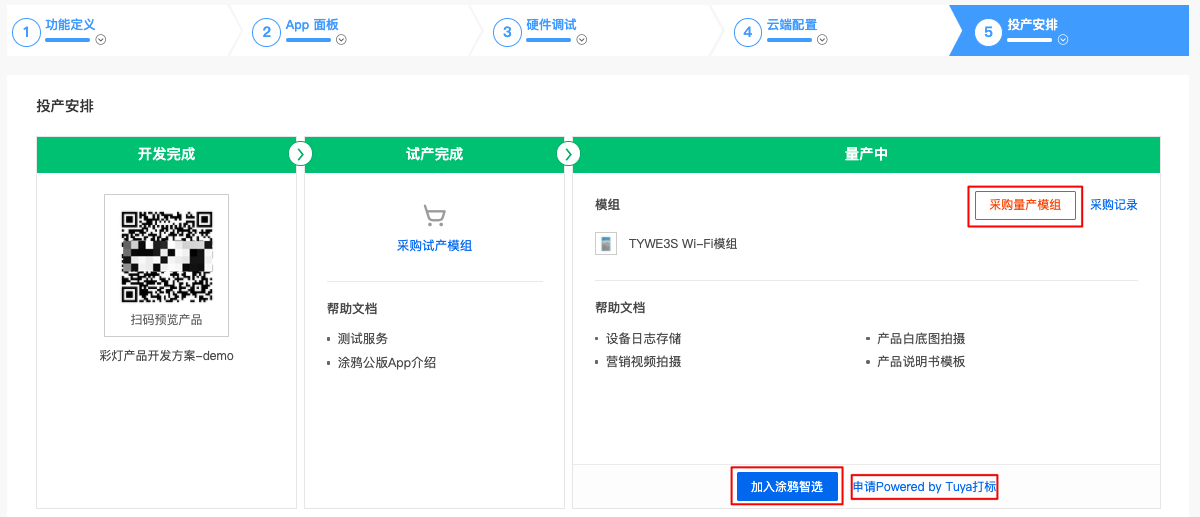Screen dimensions: 1200x517
Task: Click the step number 4 circle
Action: pyautogui.click(x=747, y=32)
